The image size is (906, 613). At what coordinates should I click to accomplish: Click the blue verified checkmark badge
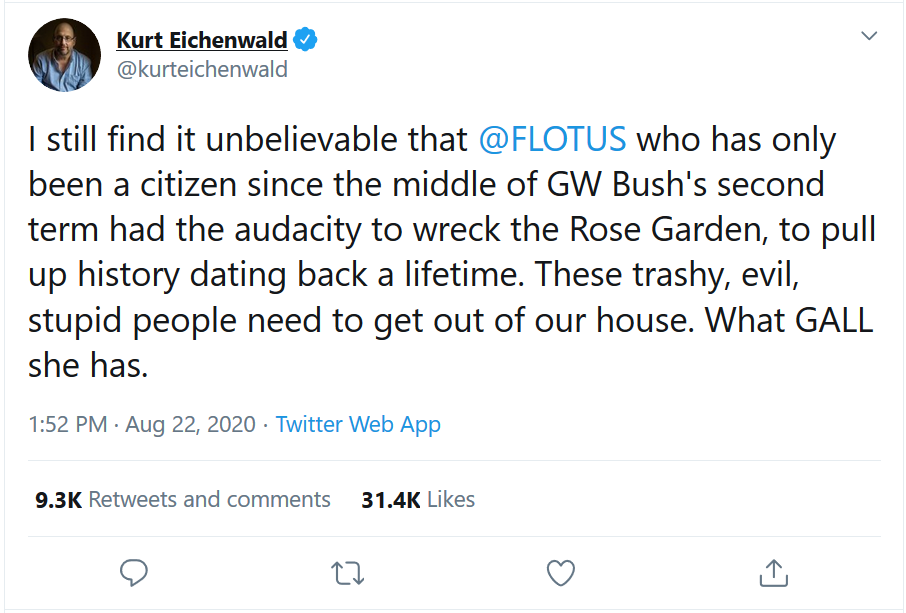[305, 40]
